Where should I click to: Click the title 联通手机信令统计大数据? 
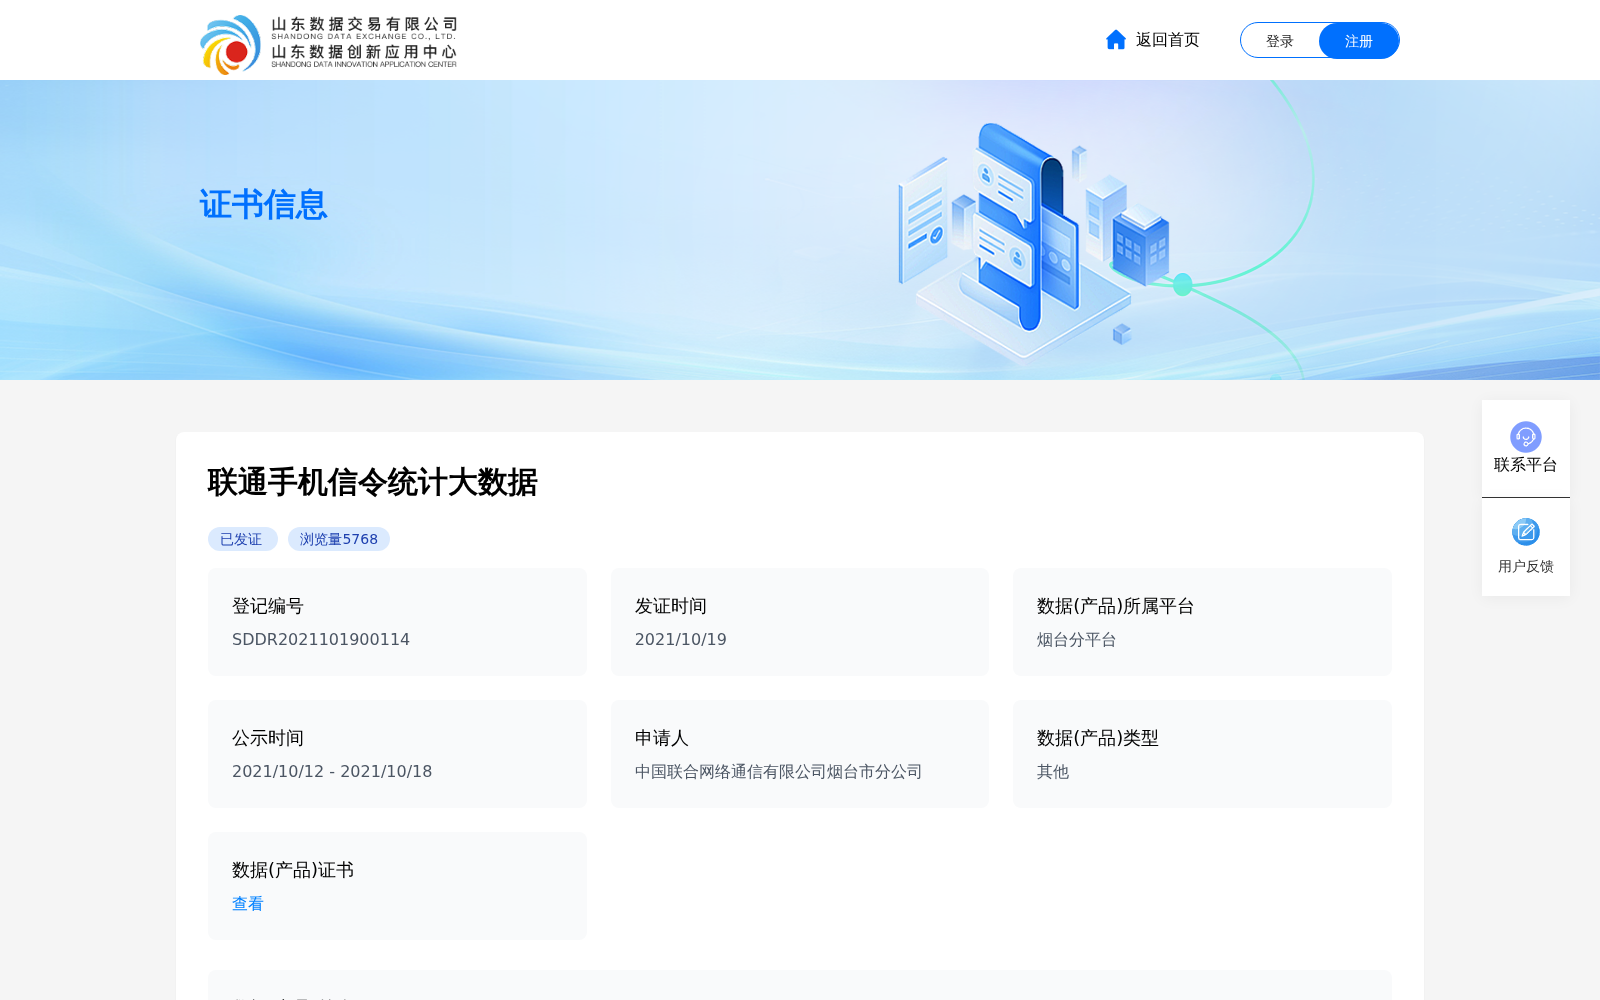(373, 482)
